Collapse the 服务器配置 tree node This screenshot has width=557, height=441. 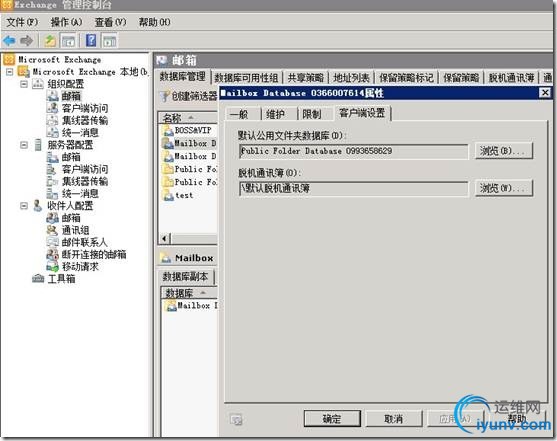24,145
